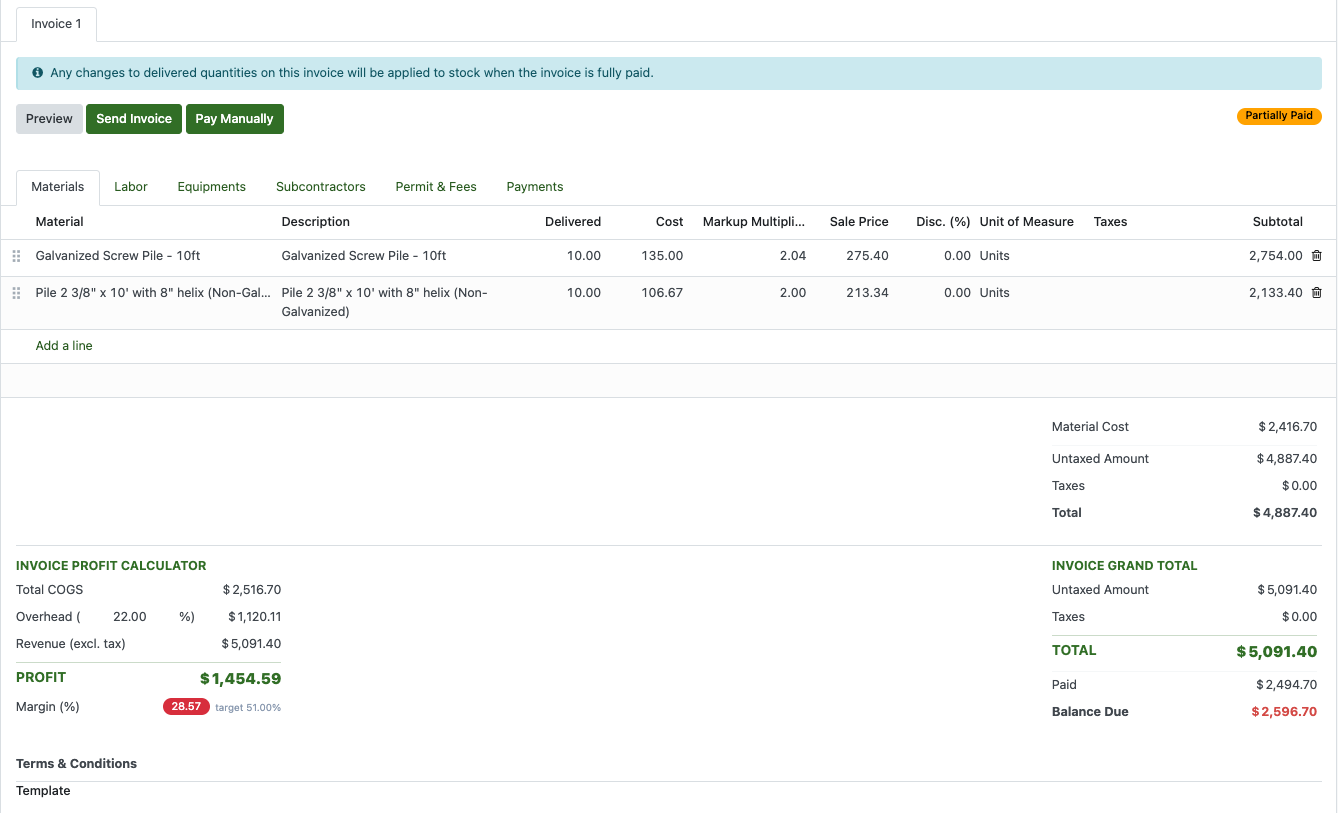The image size is (1338, 813).
Task: Click Send Invoice
Action: pyautogui.click(x=134, y=119)
